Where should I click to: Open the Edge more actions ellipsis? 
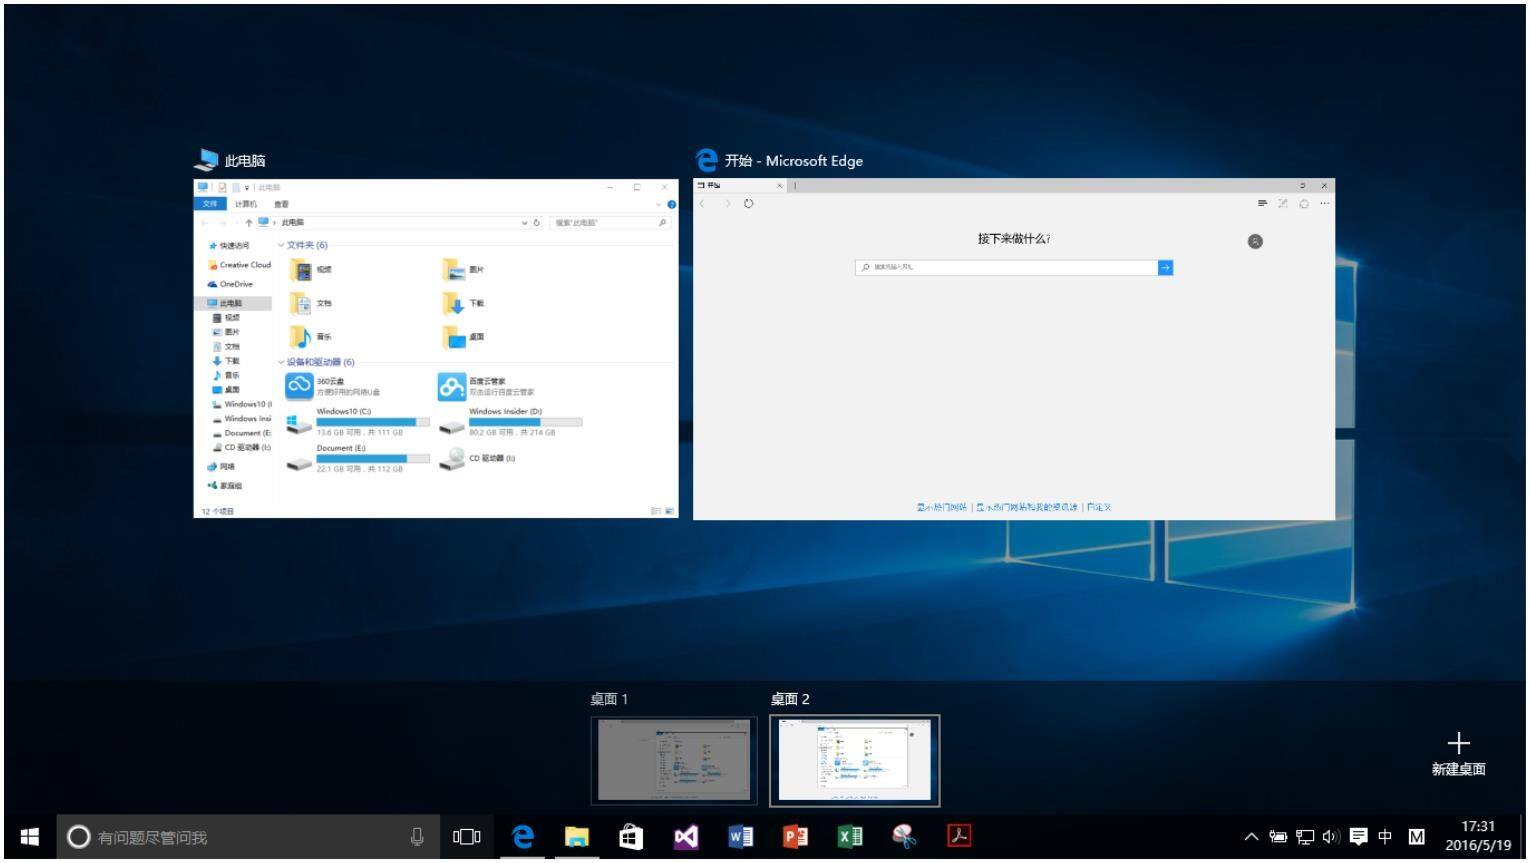point(1325,203)
